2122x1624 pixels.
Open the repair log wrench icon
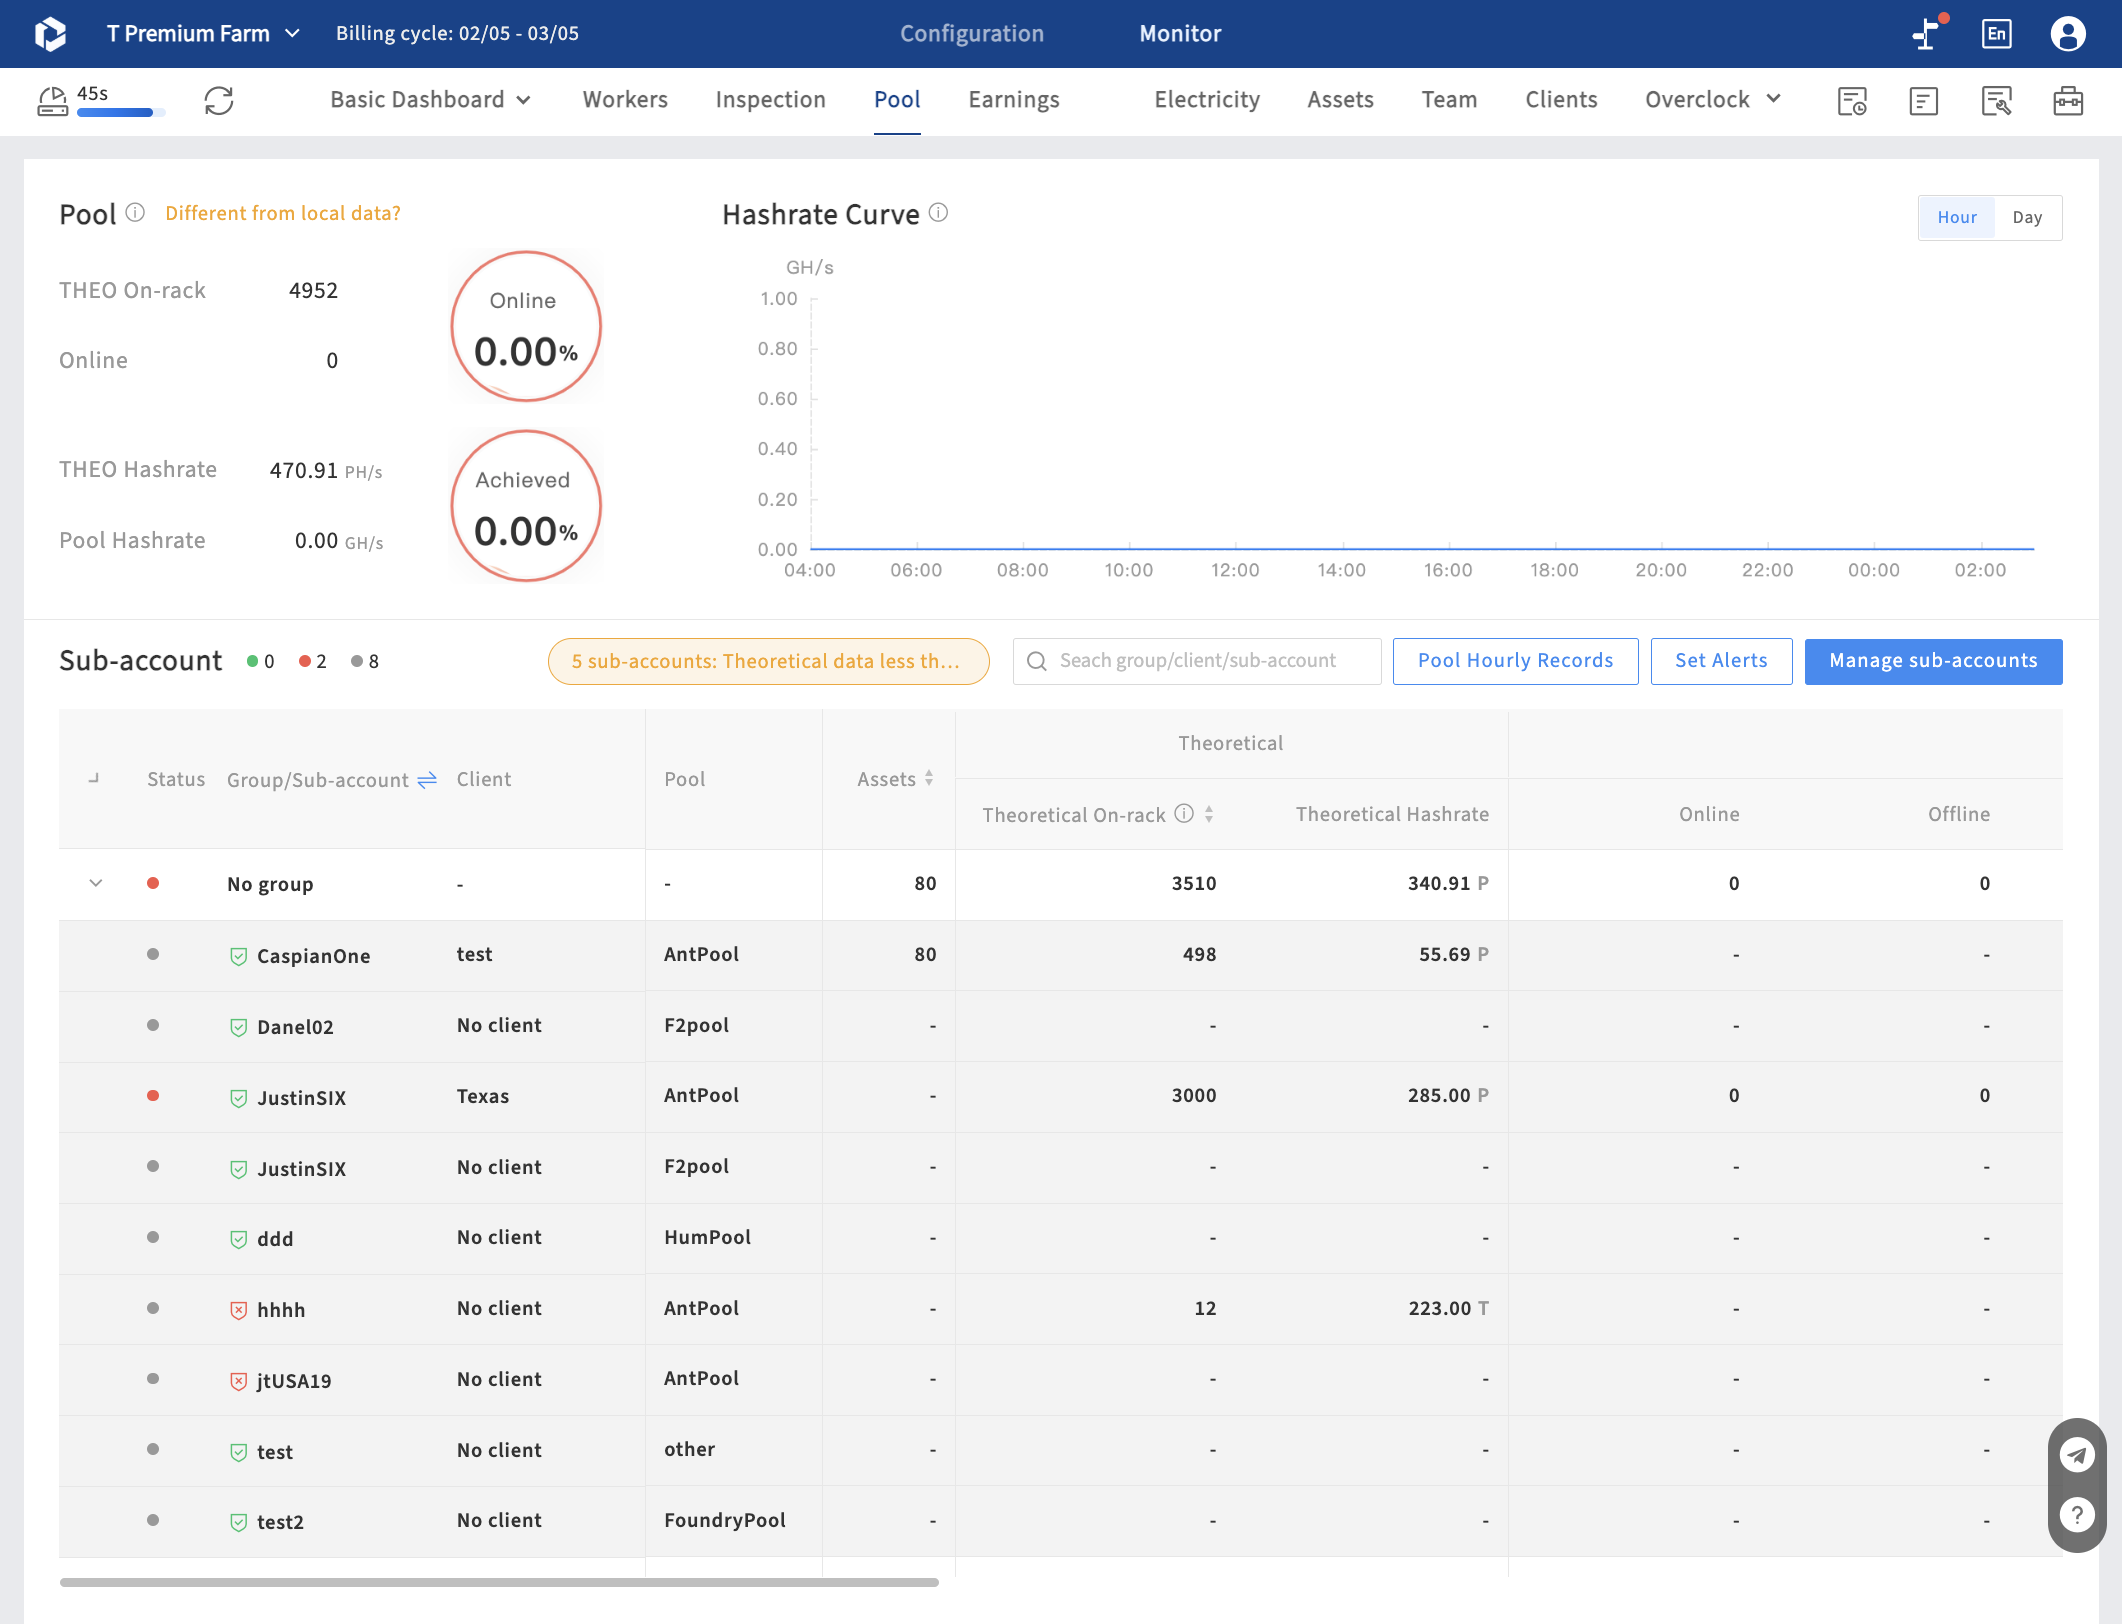pos(1996,101)
